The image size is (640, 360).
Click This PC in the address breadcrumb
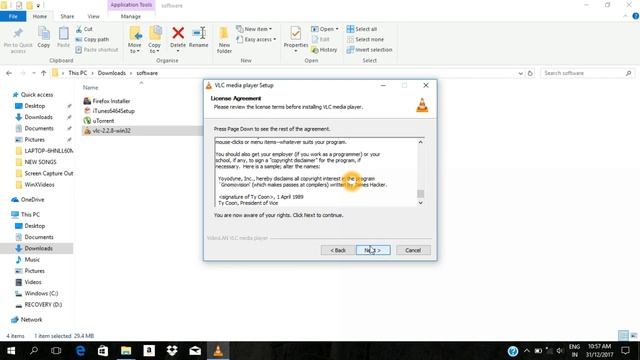pyautogui.click(x=78, y=73)
